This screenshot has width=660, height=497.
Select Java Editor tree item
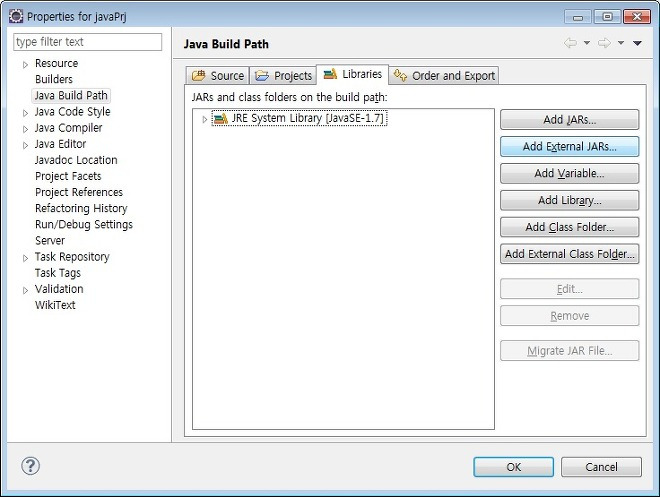tap(60, 144)
